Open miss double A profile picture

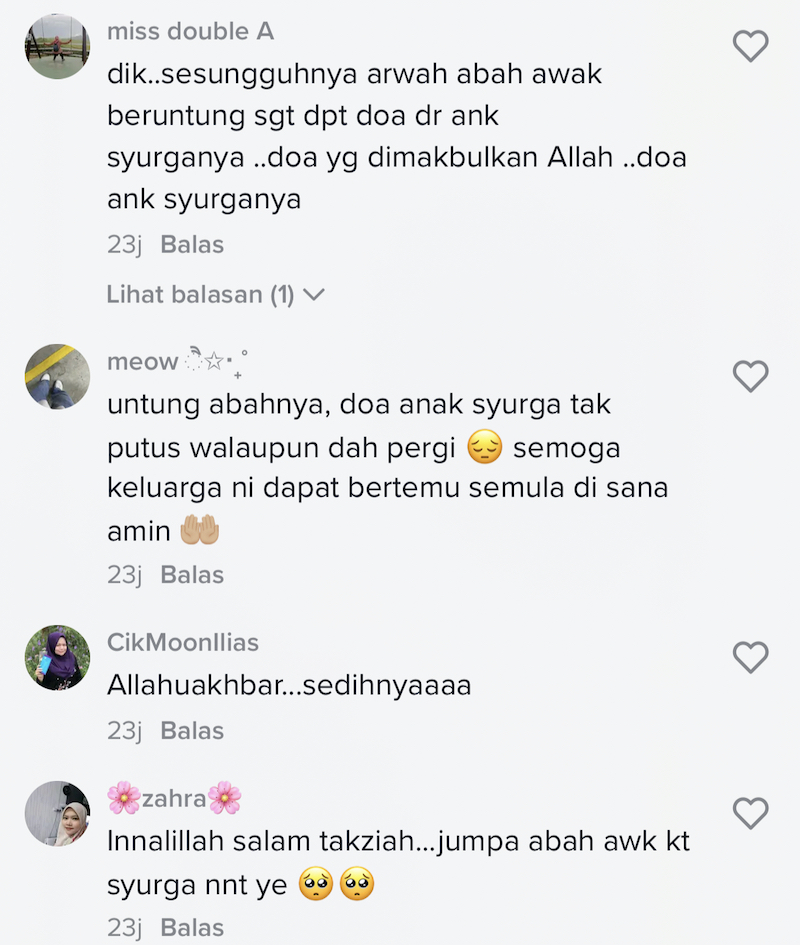[x=57, y=46]
